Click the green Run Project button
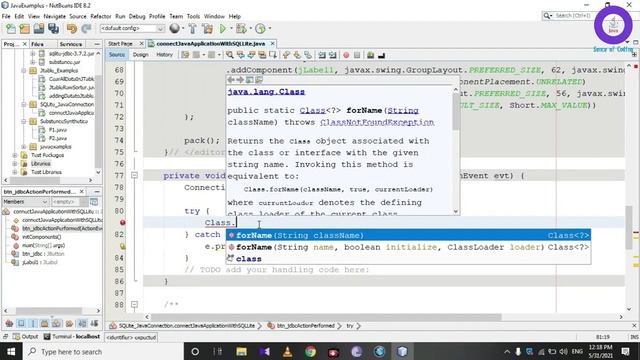The height and width of the screenshot is (360, 640). click(222, 29)
